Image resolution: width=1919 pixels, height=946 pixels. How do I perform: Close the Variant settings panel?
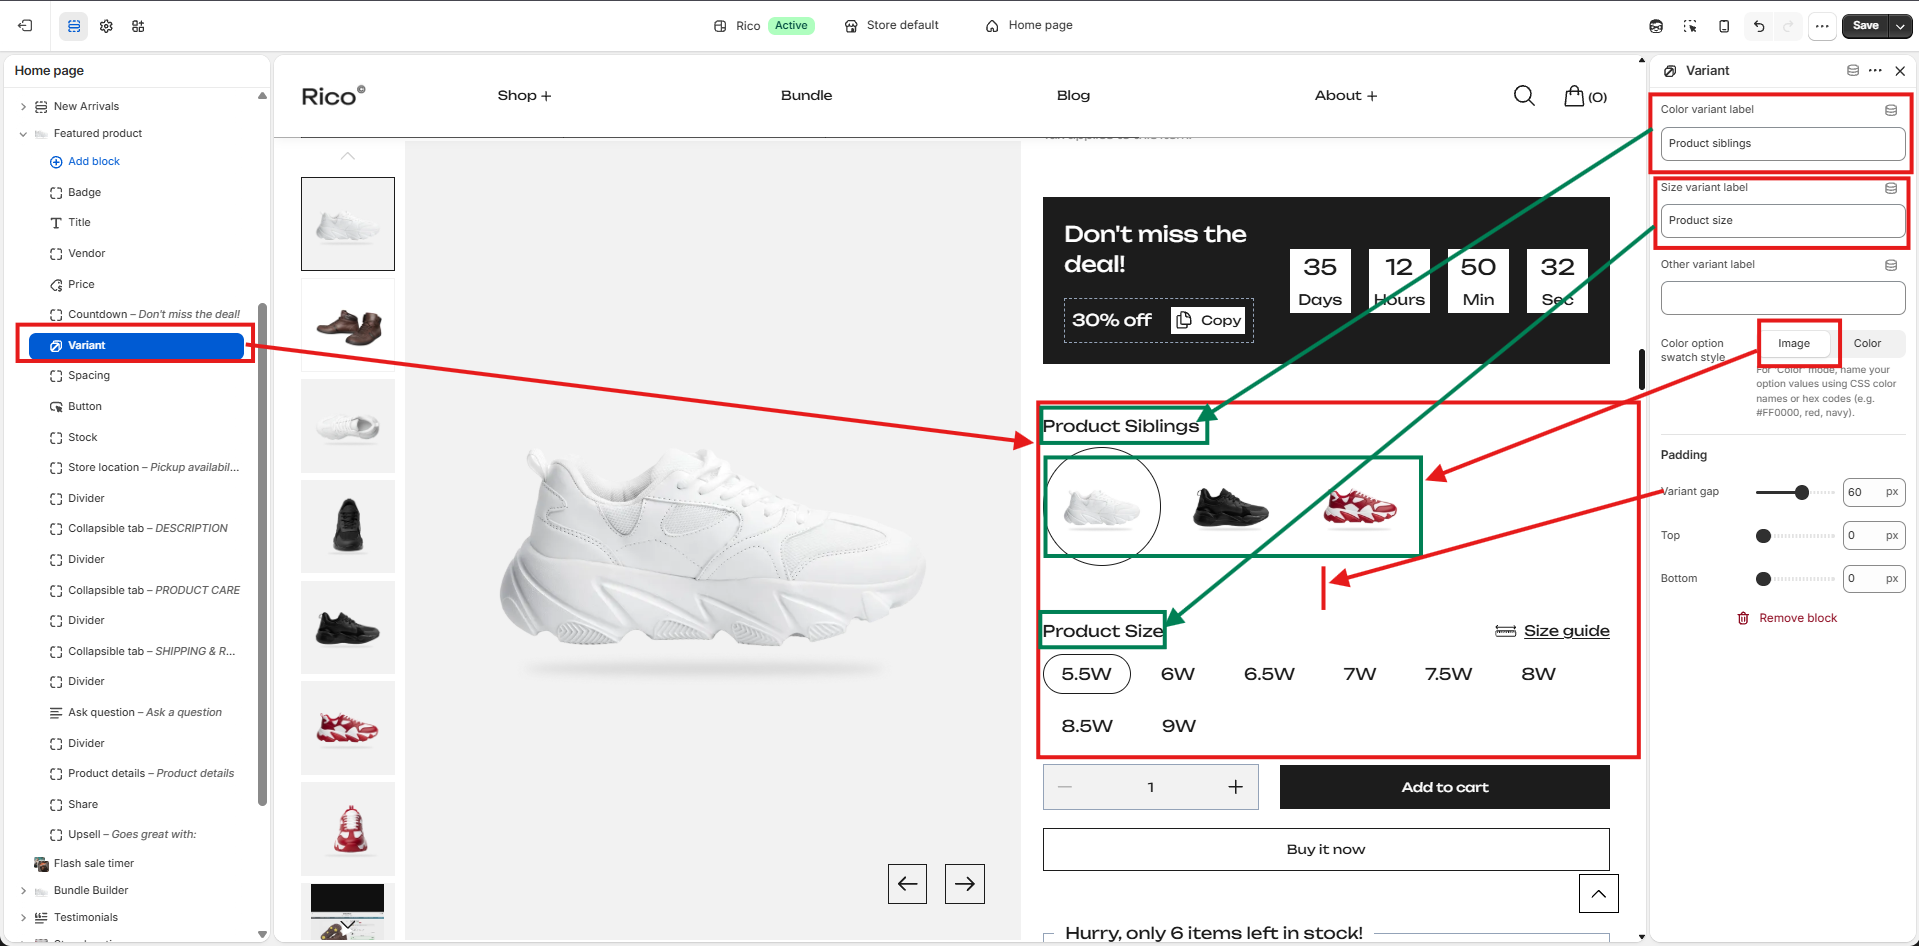1900,71
